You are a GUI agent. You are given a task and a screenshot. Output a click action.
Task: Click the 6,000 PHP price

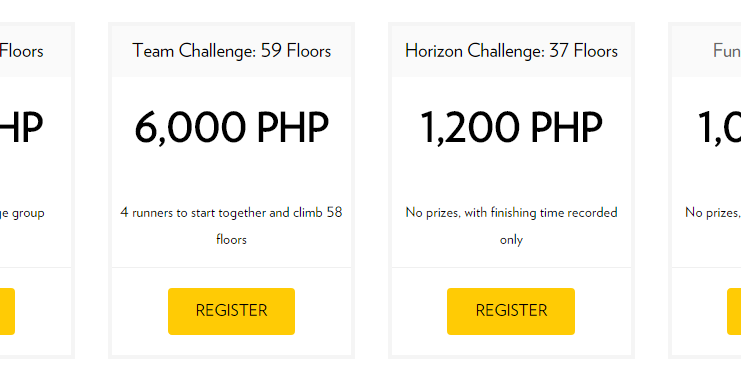click(x=231, y=128)
